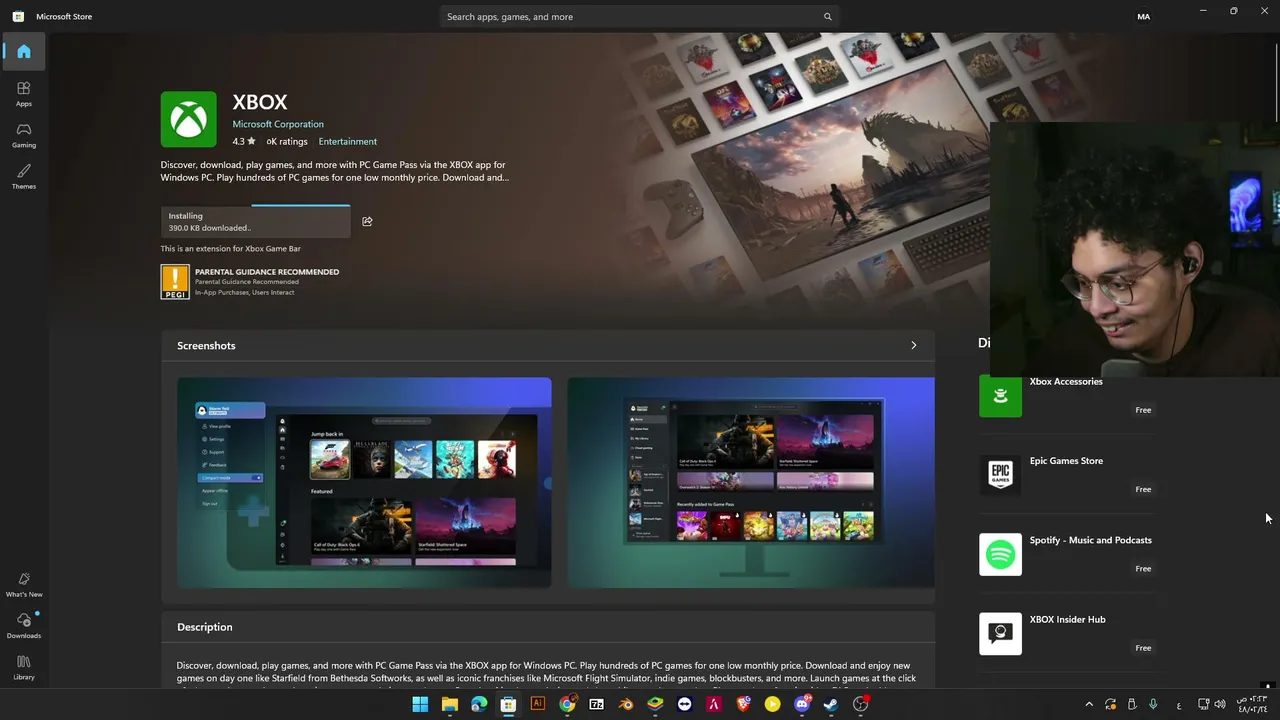Open Blender from the taskbar

(x=626, y=704)
